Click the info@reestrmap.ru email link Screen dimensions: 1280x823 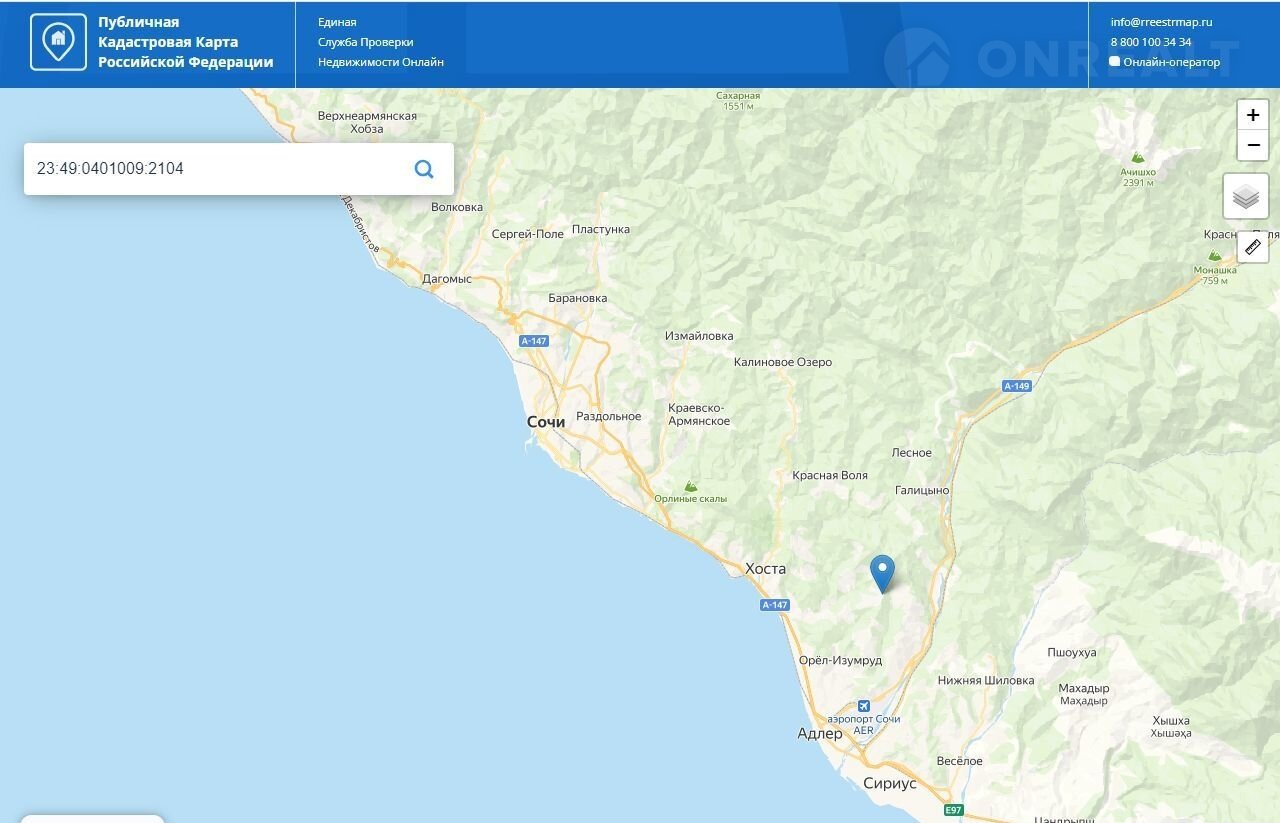click(x=1161, y=22)
